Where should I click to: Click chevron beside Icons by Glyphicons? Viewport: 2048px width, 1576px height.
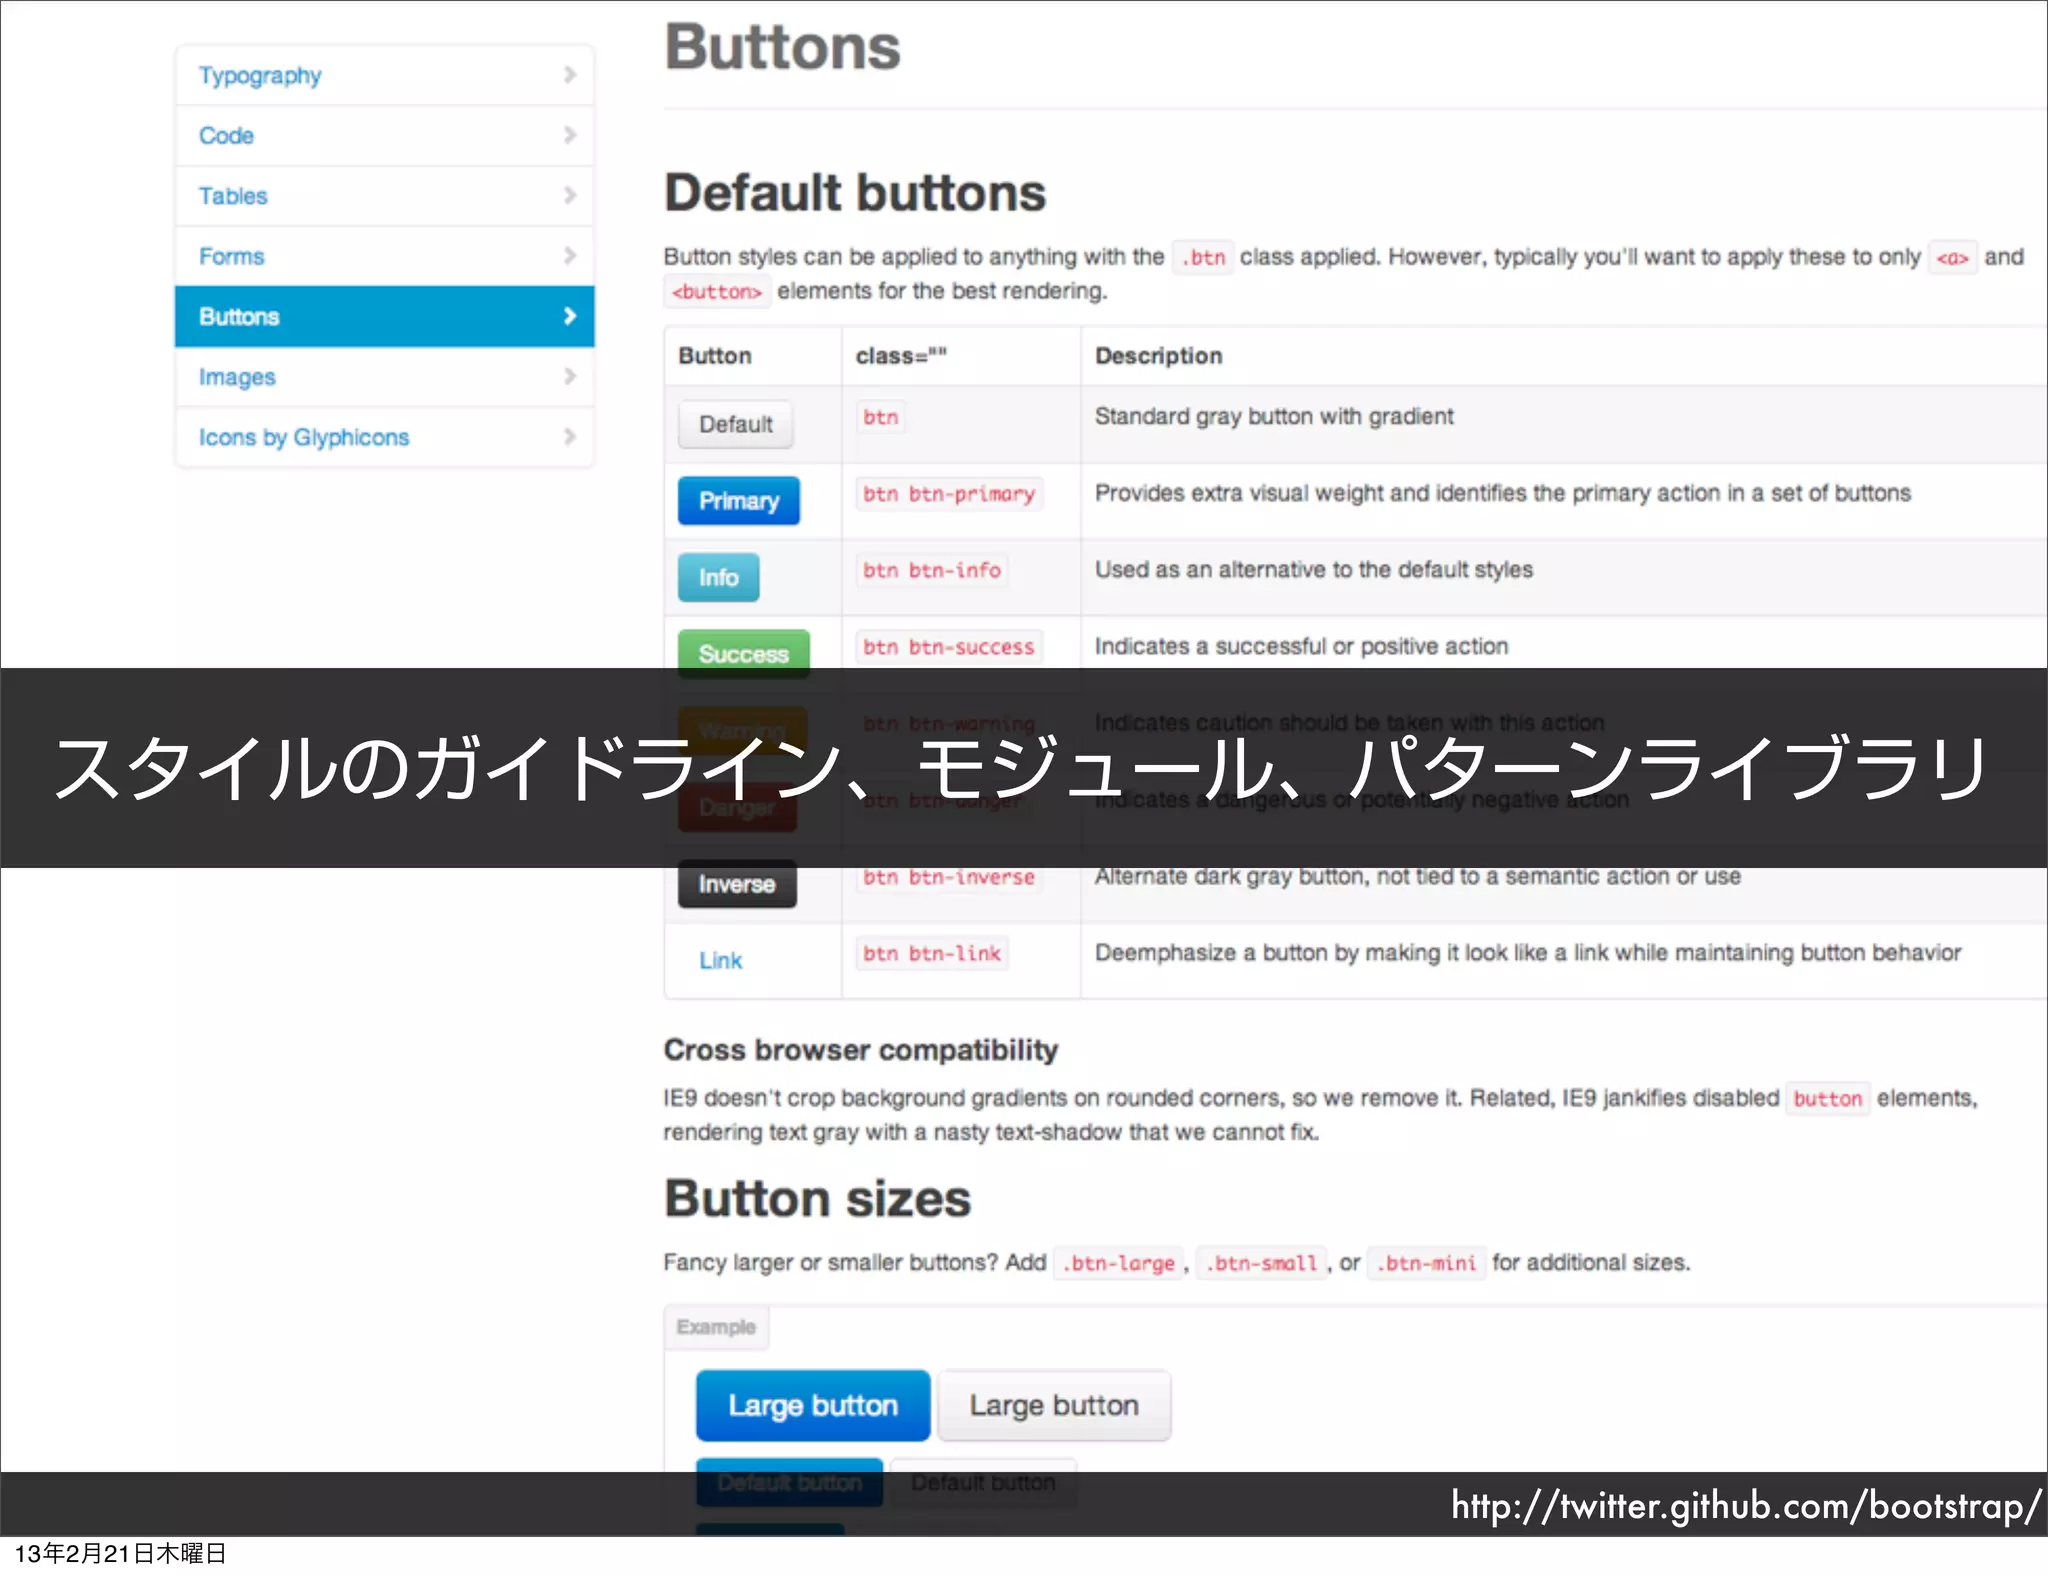click(570, 436)
